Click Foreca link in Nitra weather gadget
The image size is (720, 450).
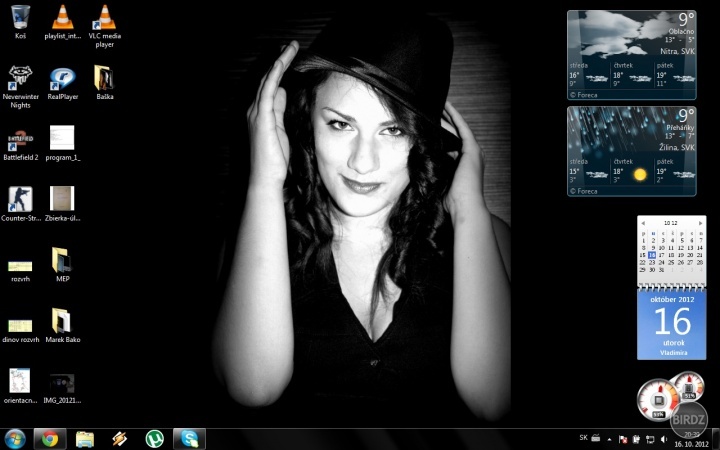[584, 95]
